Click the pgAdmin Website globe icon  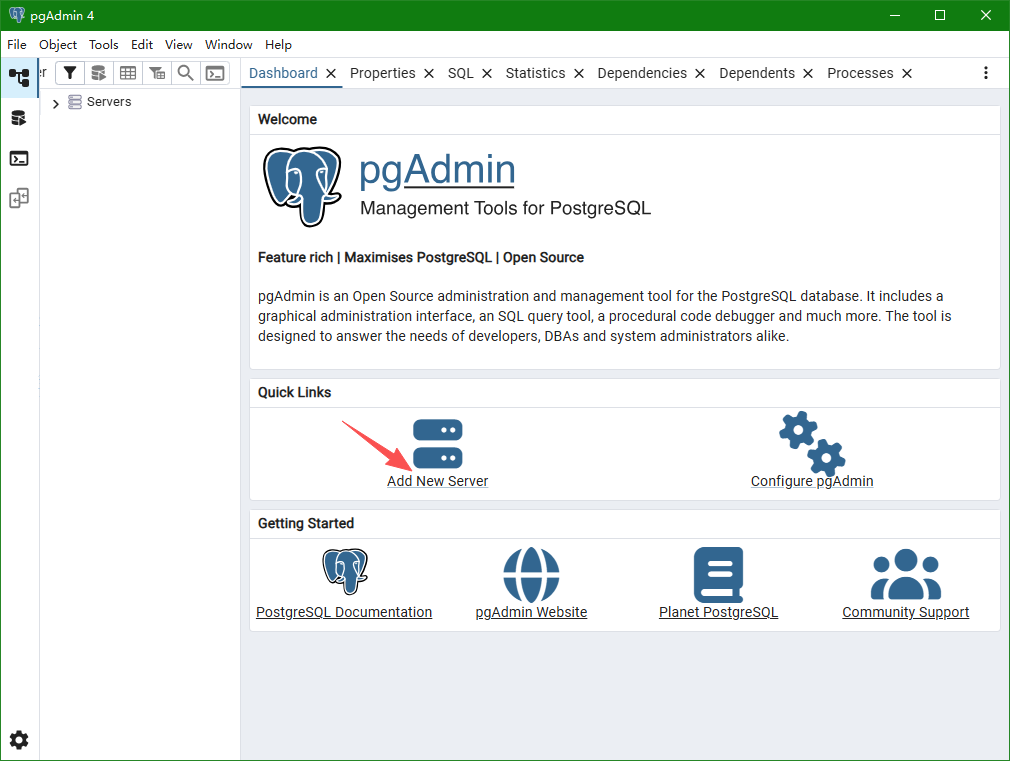531,574
